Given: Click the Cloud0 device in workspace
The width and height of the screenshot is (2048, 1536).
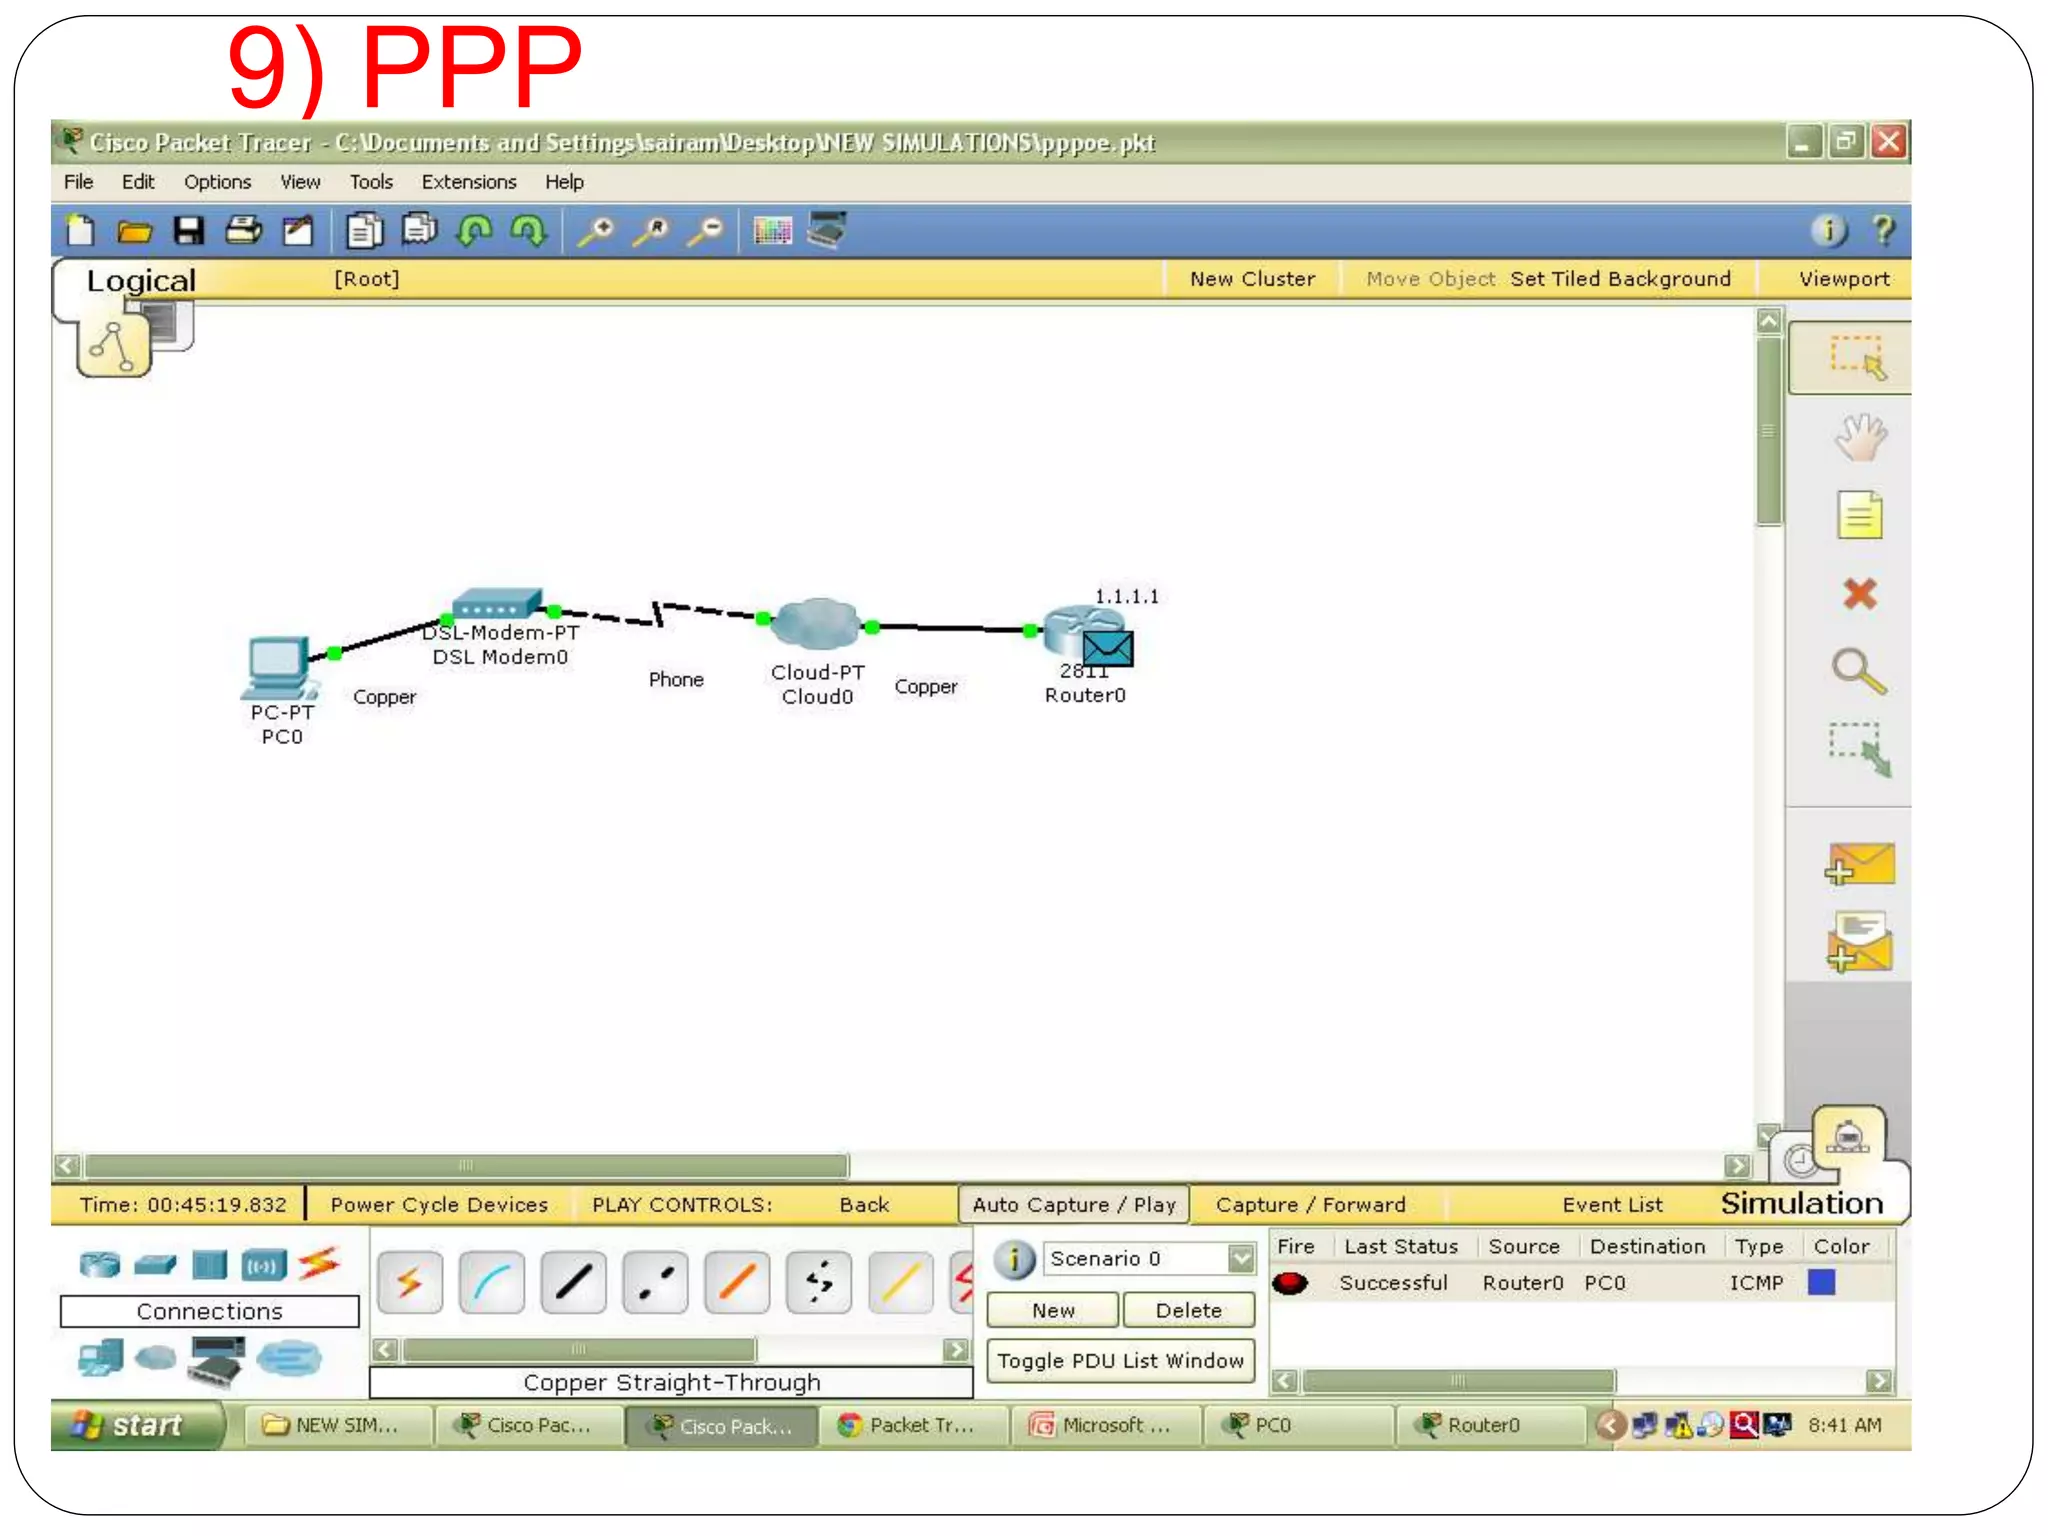Looking at the screenshot, I should 817,624.
